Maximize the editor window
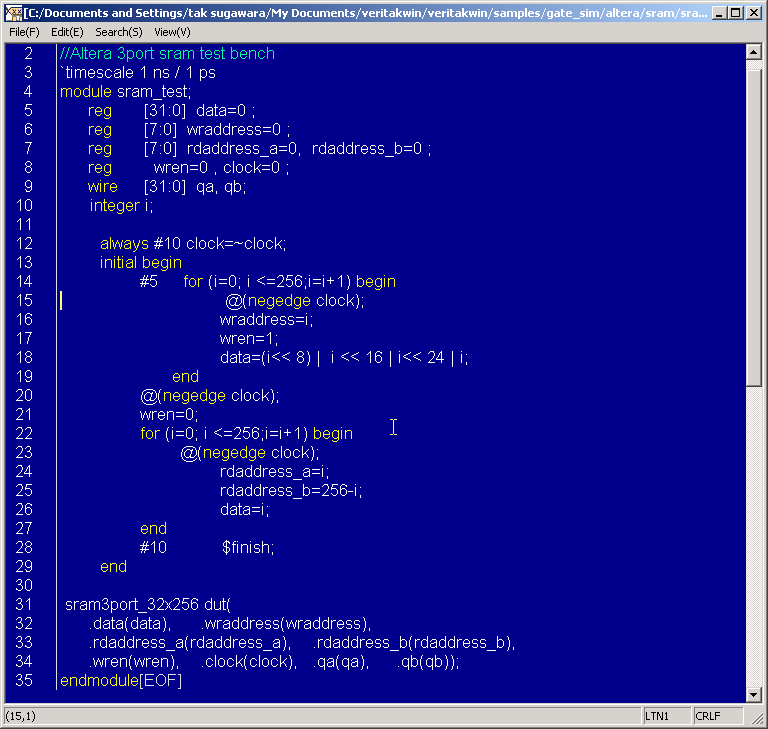This screenshot has width=768, height=729. coord(736,13)
